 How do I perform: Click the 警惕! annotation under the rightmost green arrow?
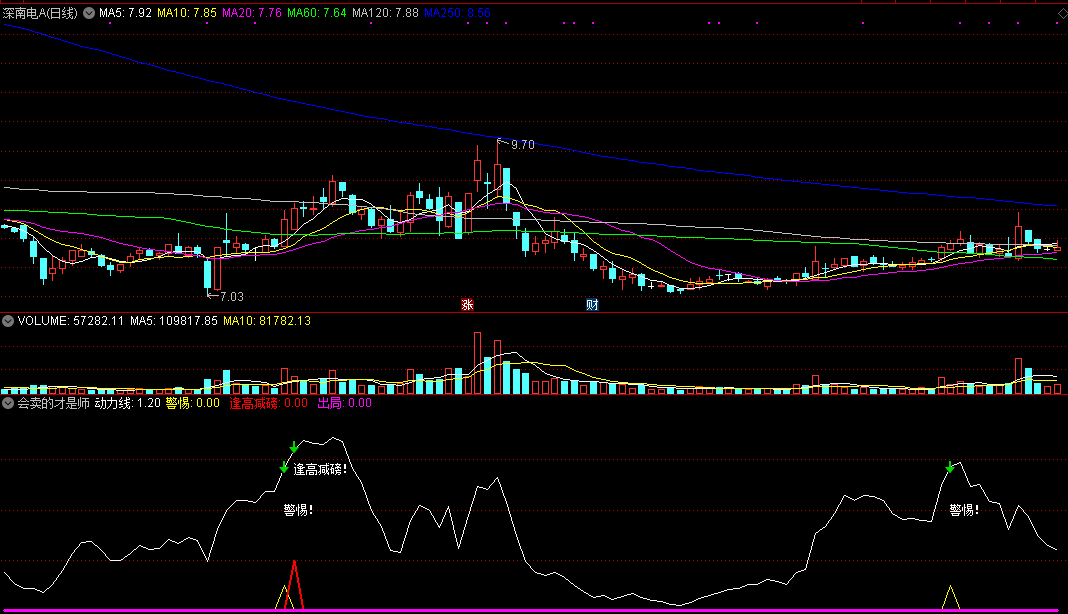[x=964, y=510]
